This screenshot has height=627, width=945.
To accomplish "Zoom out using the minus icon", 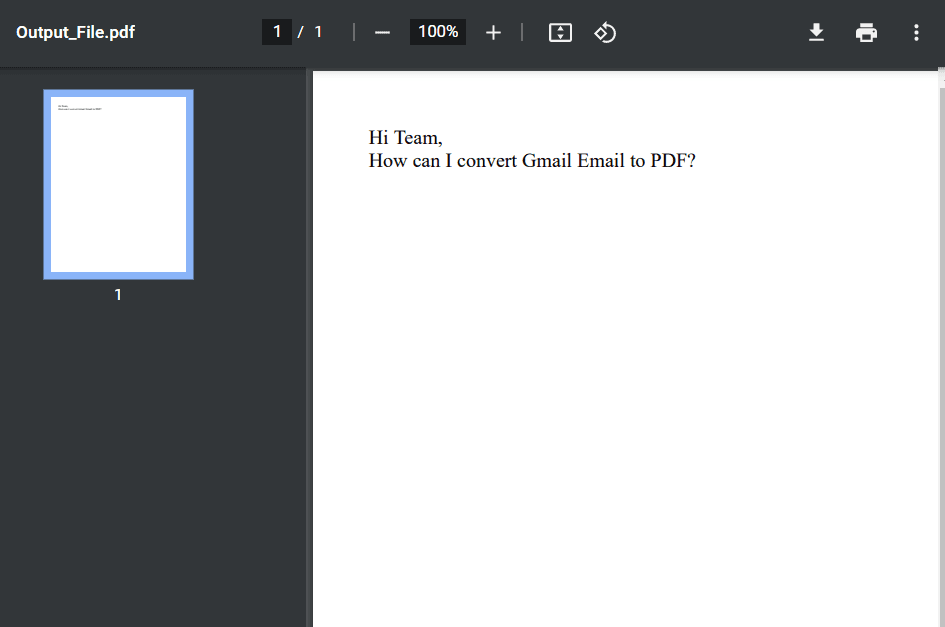I will [382, 32].
